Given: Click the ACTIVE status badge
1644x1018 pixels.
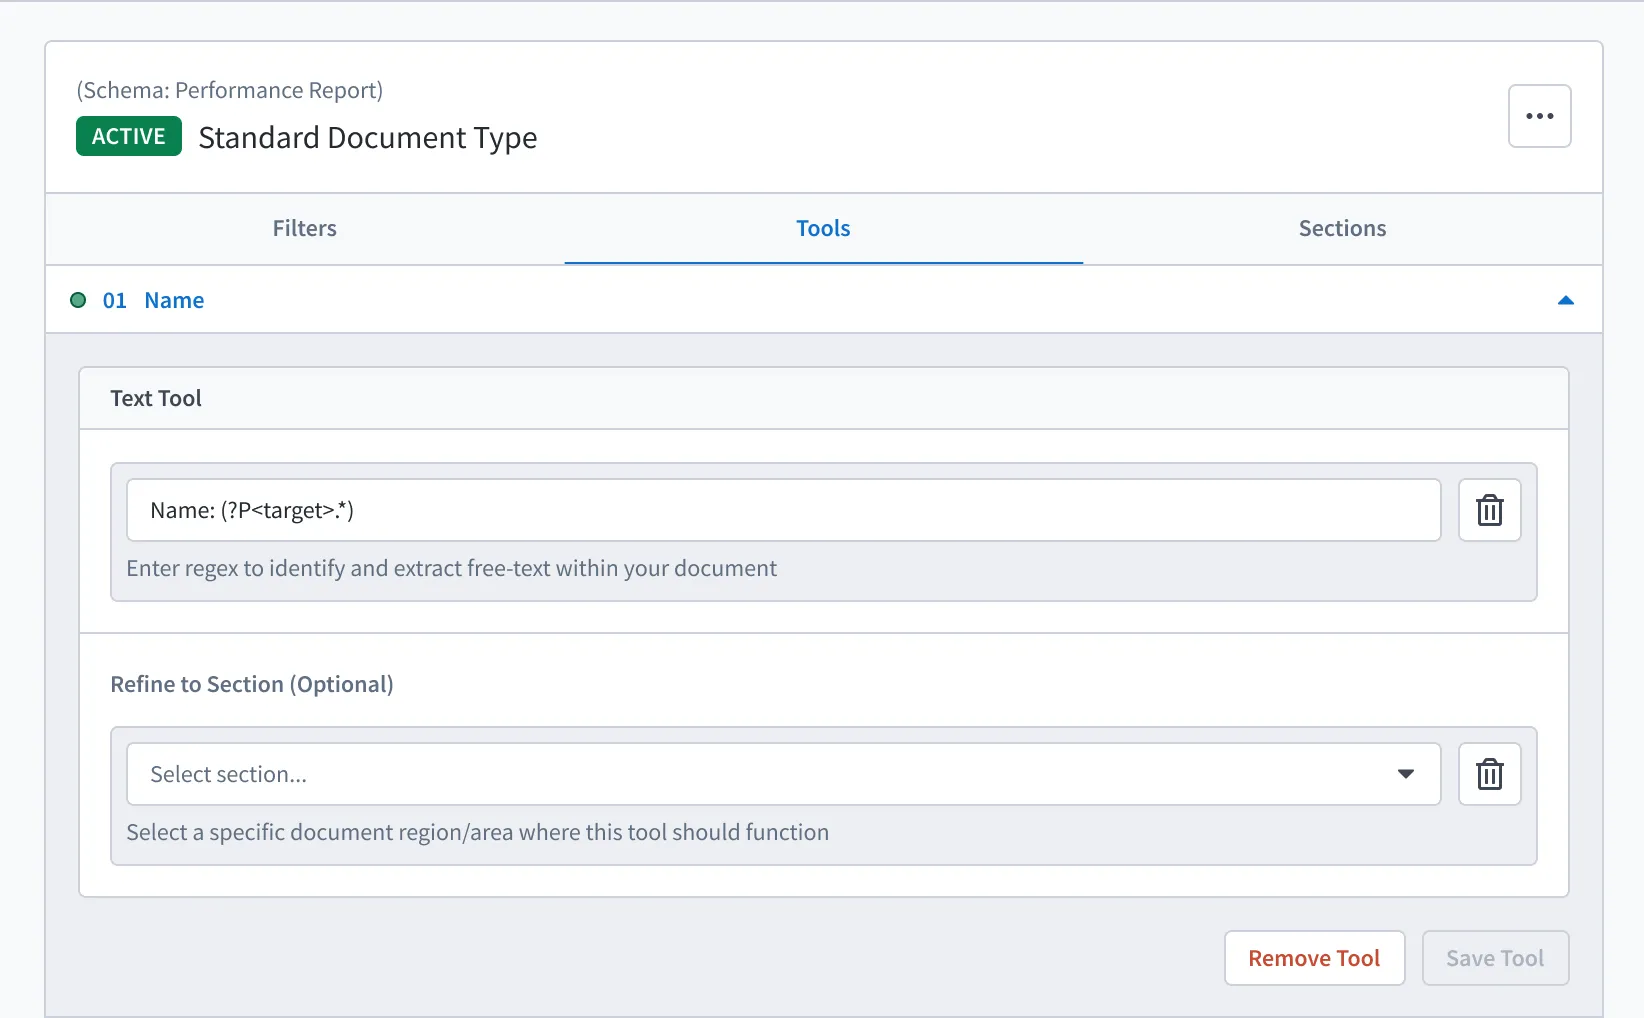Looking at the screenshot, I should (129, 136).
